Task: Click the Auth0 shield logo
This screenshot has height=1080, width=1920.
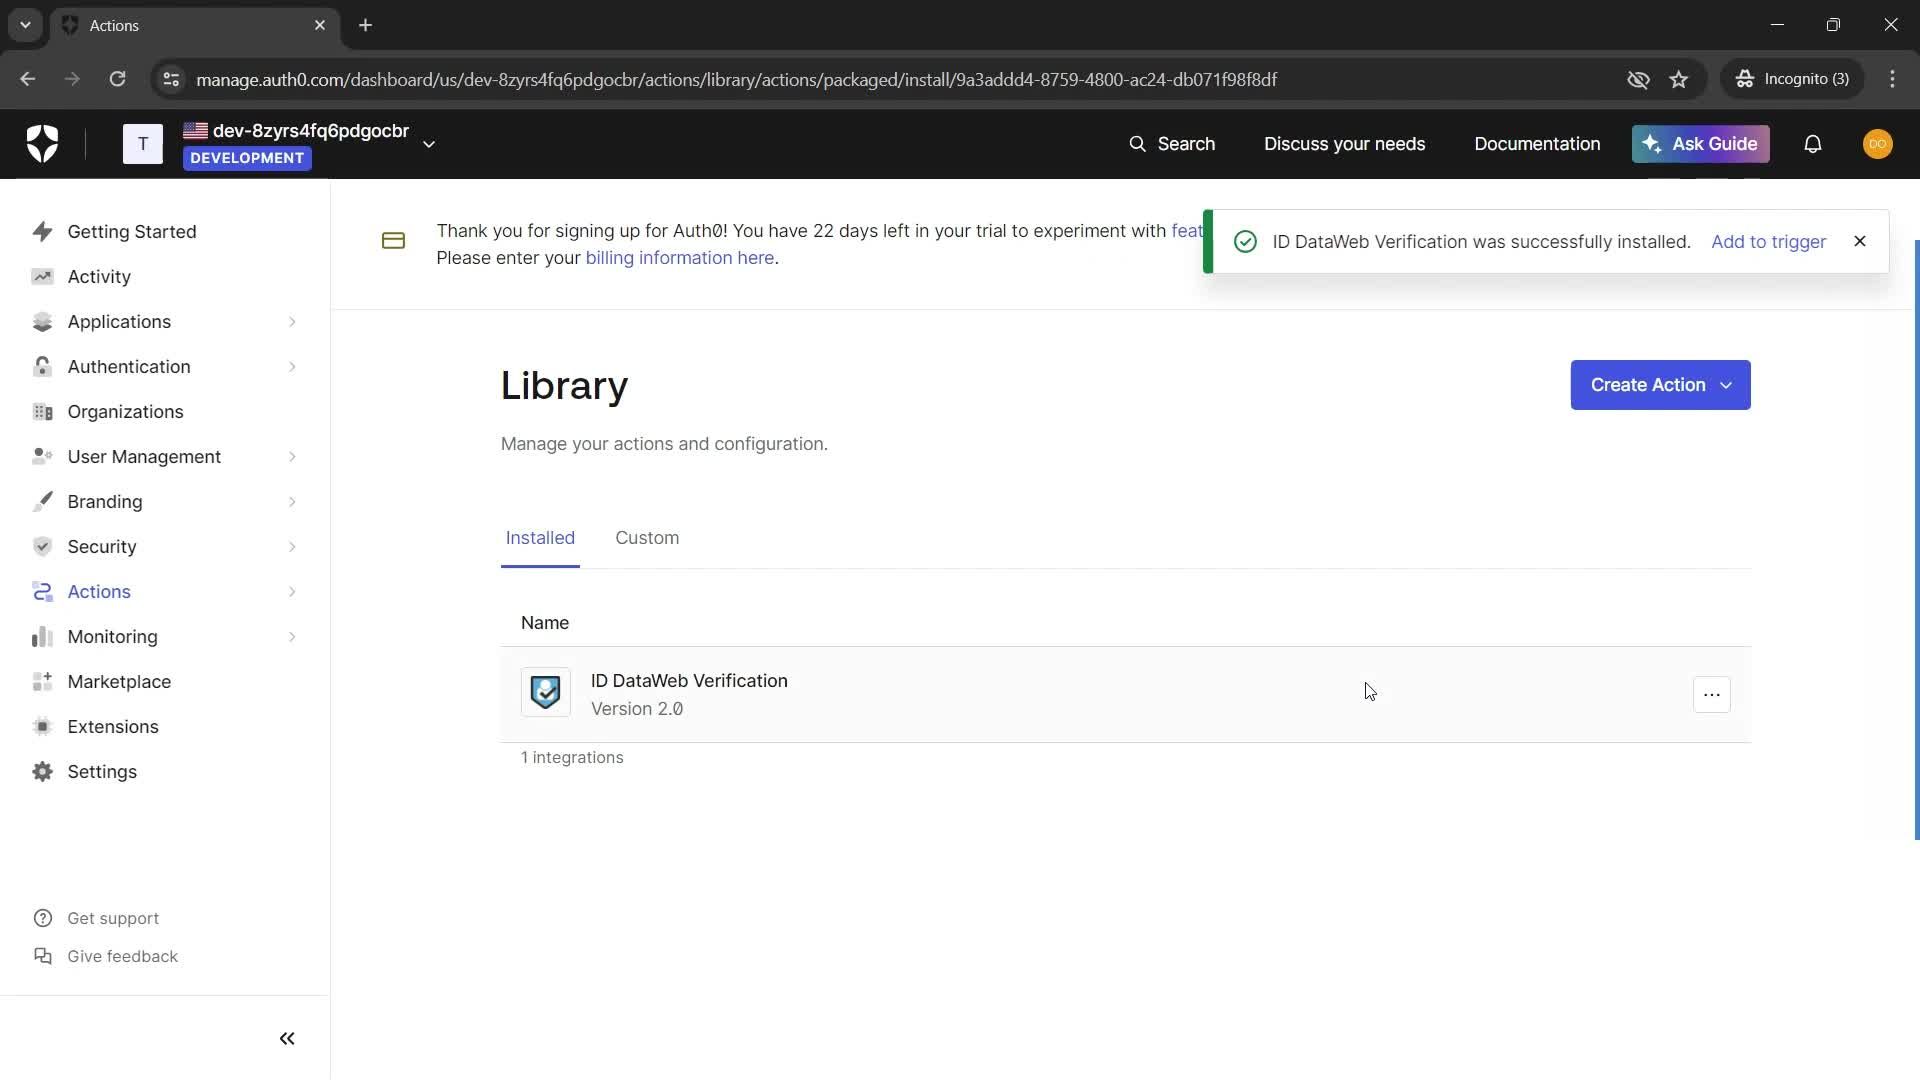Action: tap(42, 144)
